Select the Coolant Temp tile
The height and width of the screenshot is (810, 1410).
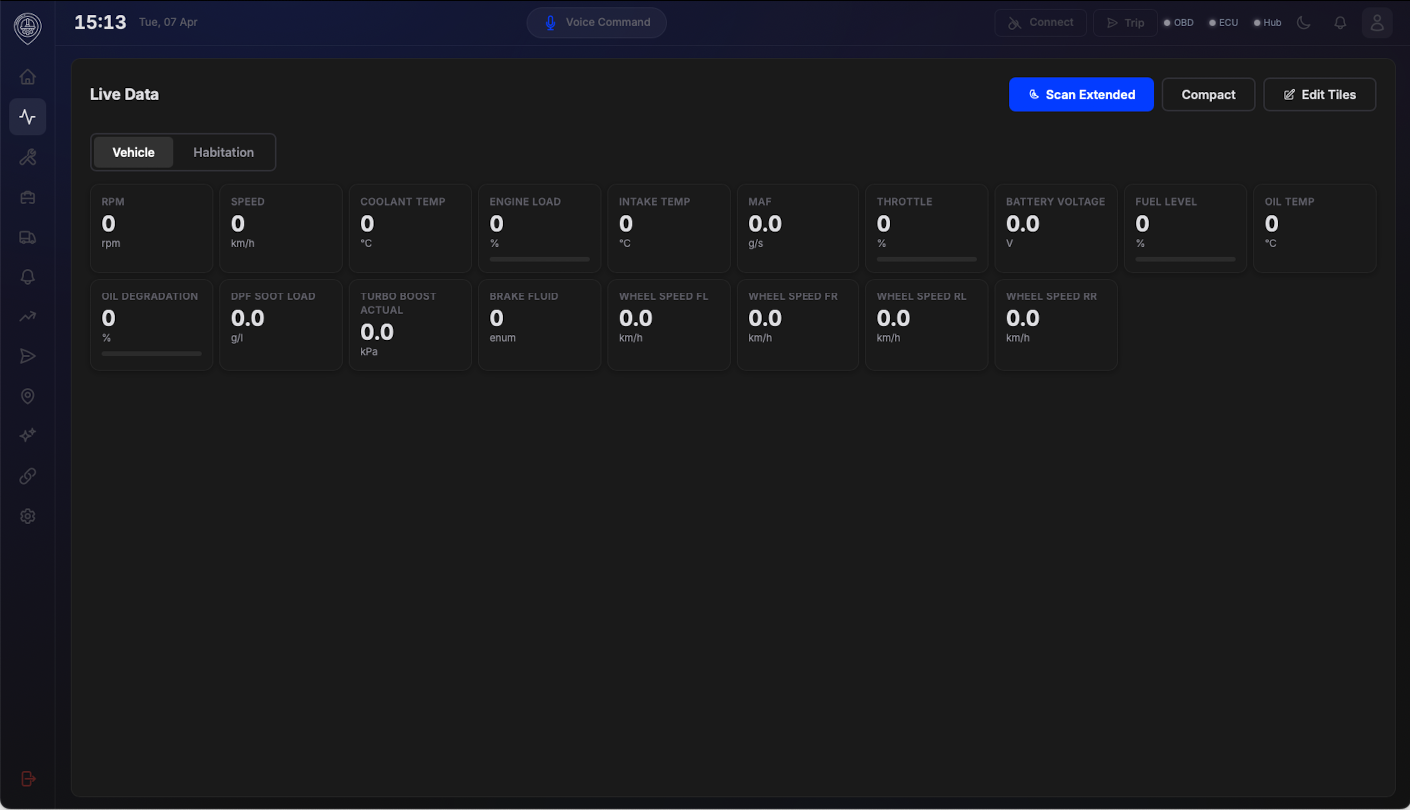click(x=410, y=228)
